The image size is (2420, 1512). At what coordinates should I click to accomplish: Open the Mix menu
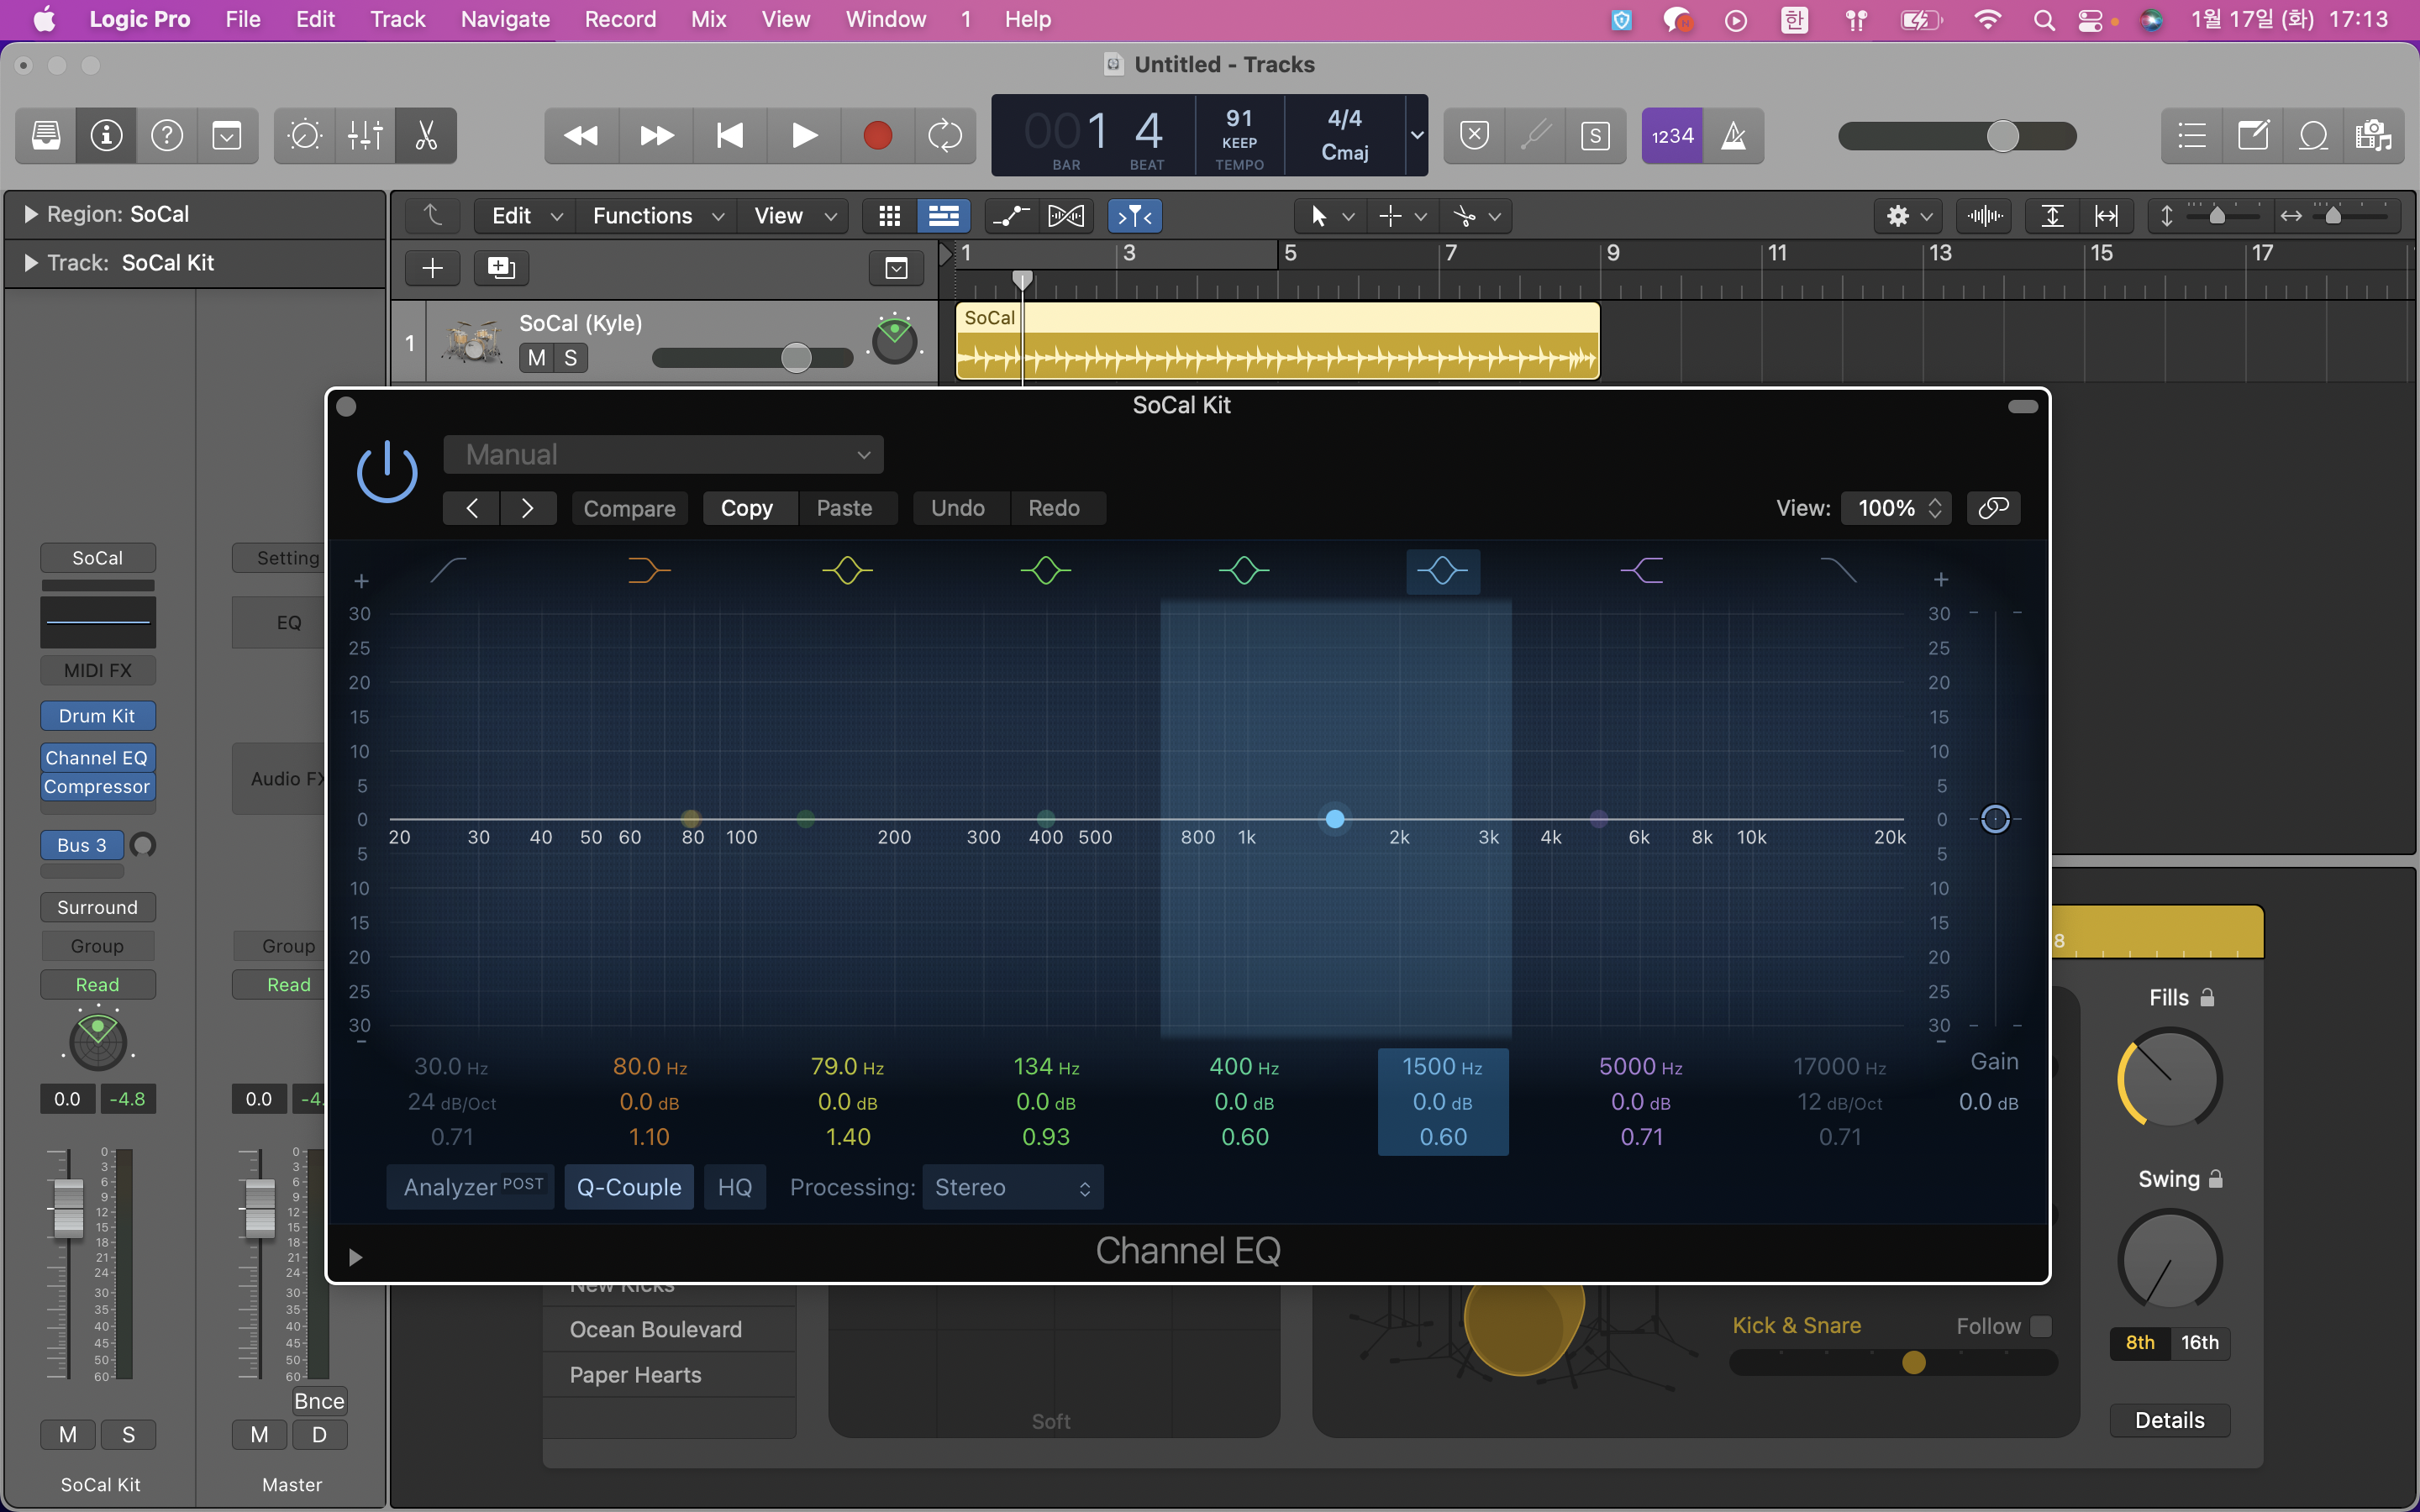708,19
